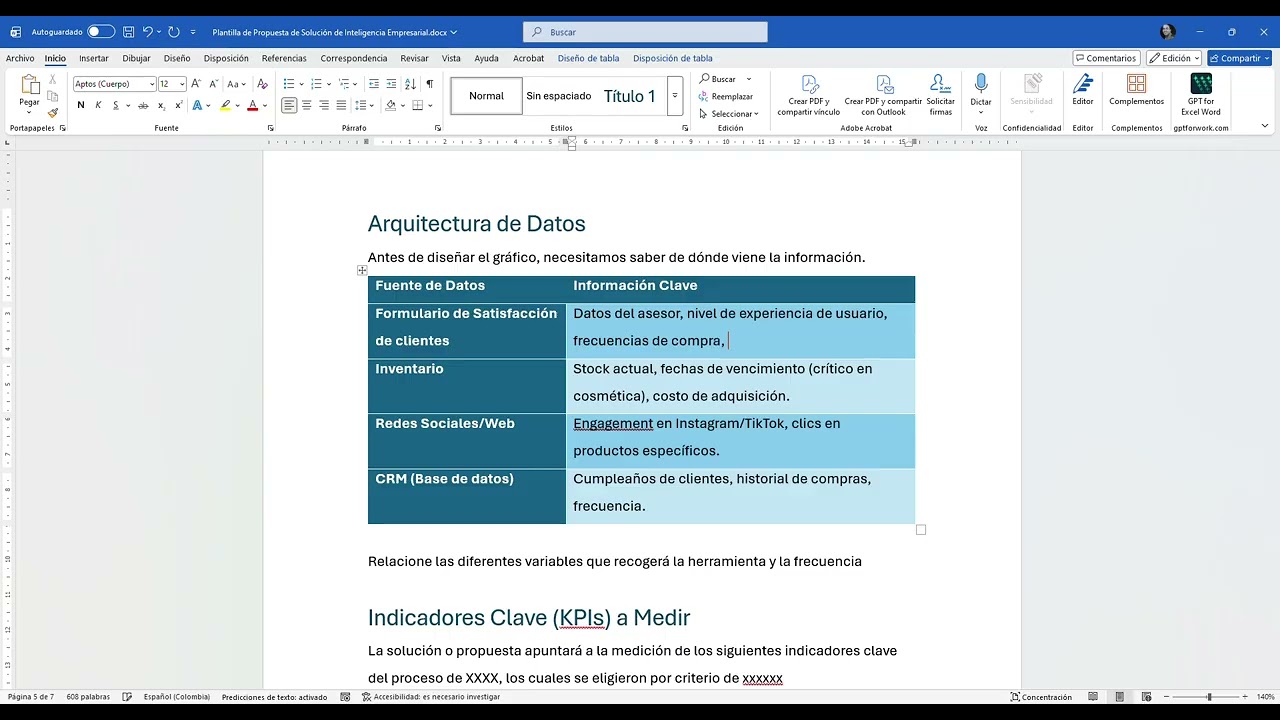Apply the yellow text highlight color

click(x=226, y=106)
